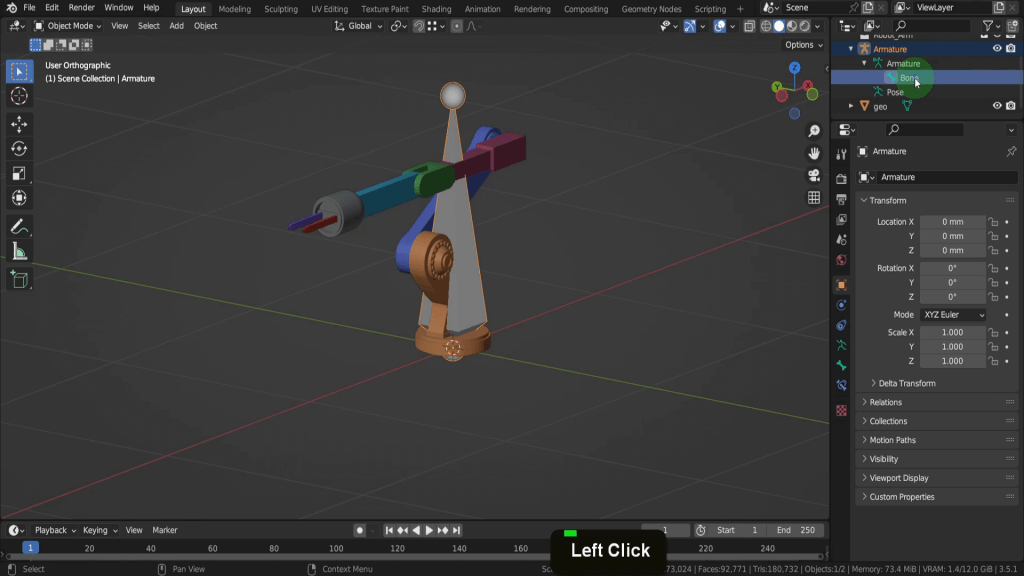The height and width of the screenshot is (576, 1024).
Task: Pick the Measure tool
Action: click(19, 252)
